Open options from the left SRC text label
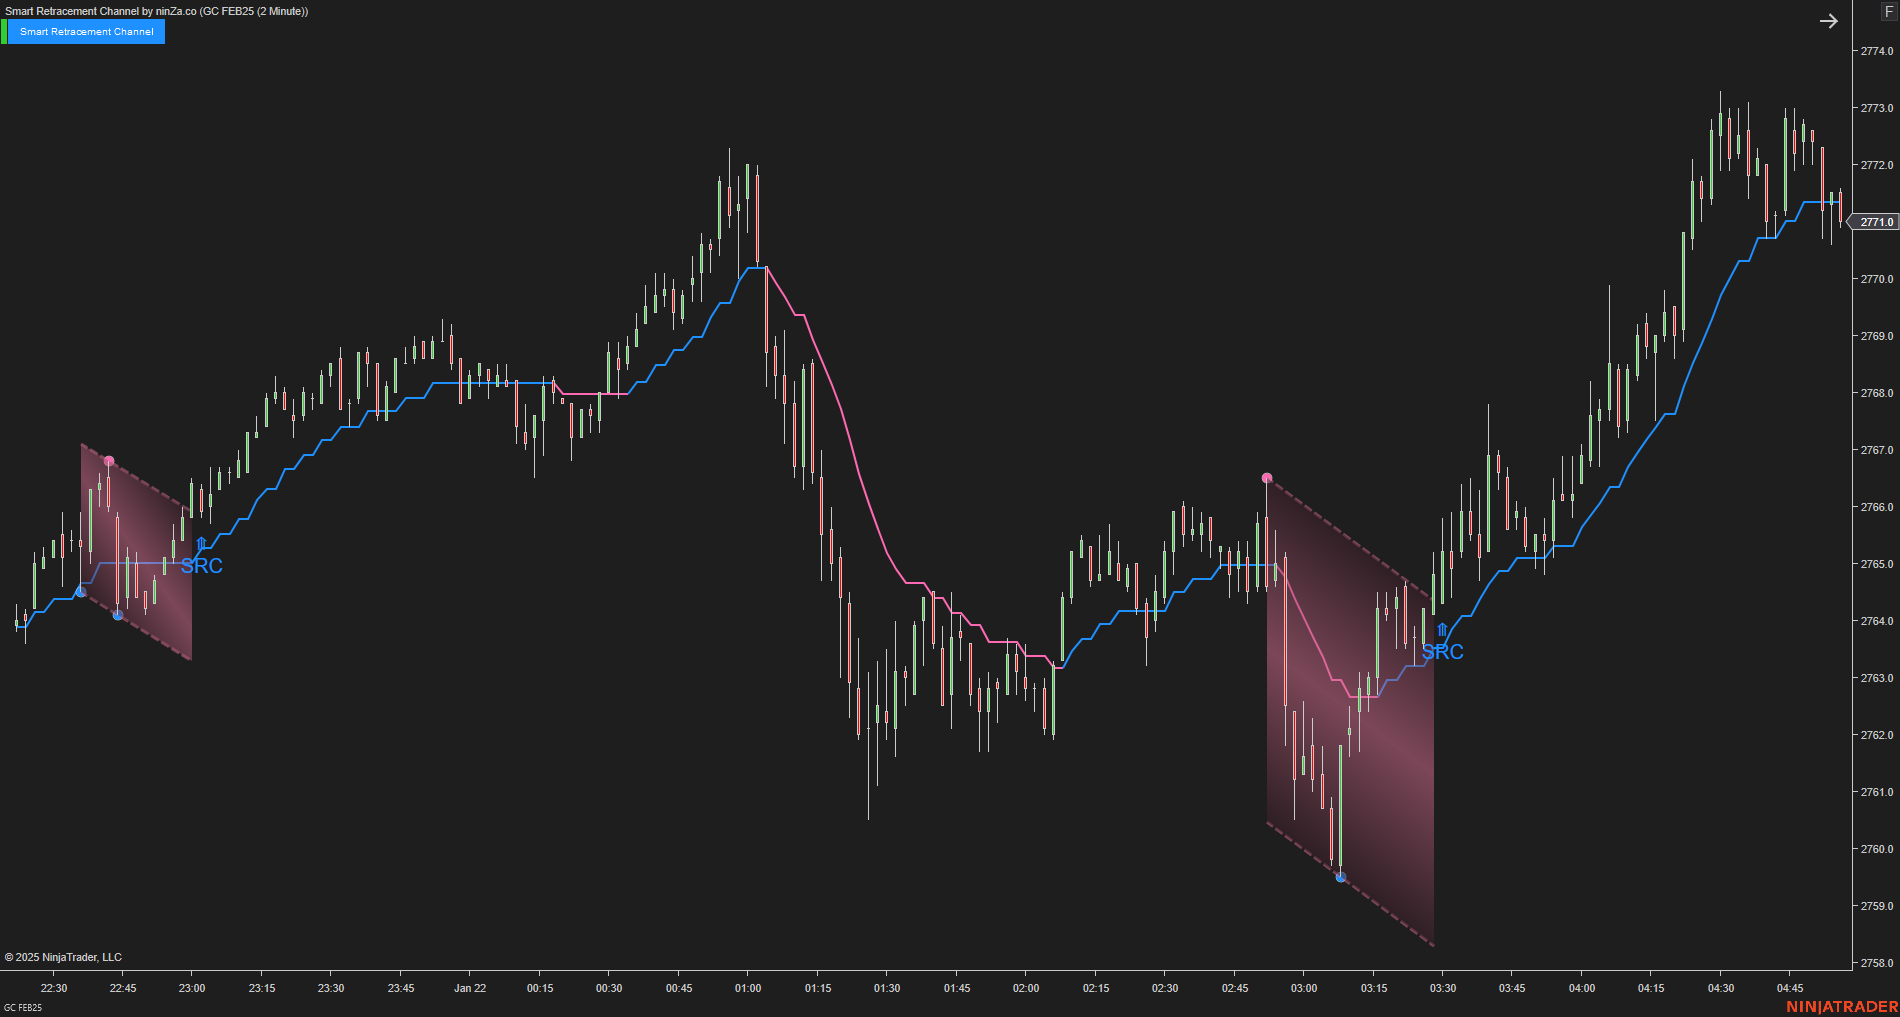Screen dimensions: 1900x1017 pos(203,566)
